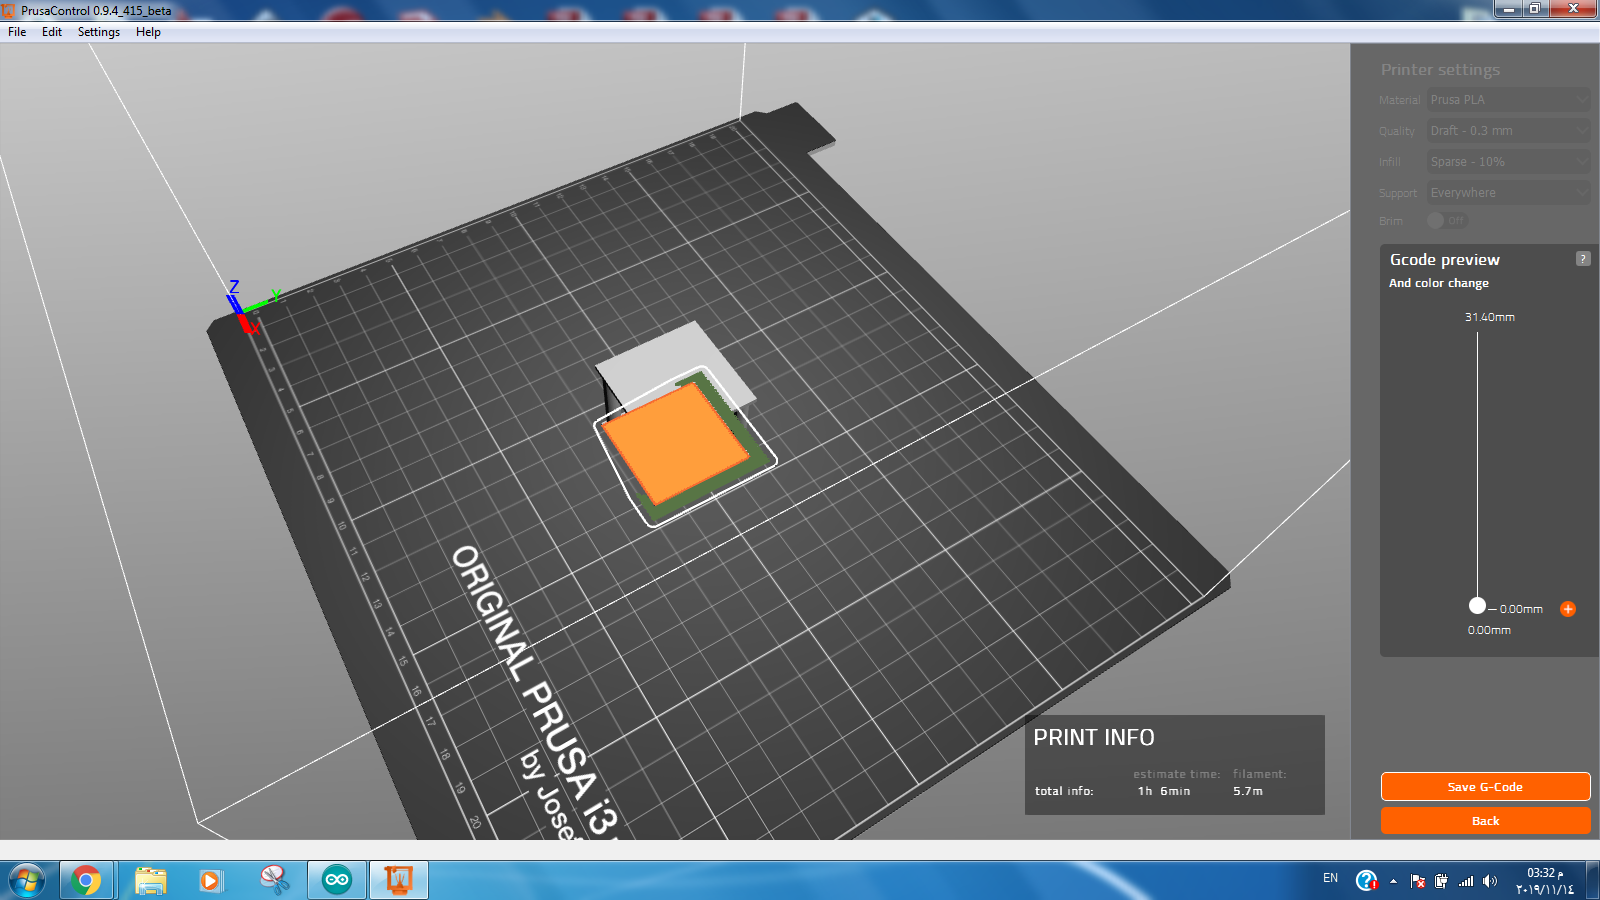
Task: Click the Show desktop strip at the taskbar end
Action: tap(1592, 881)
